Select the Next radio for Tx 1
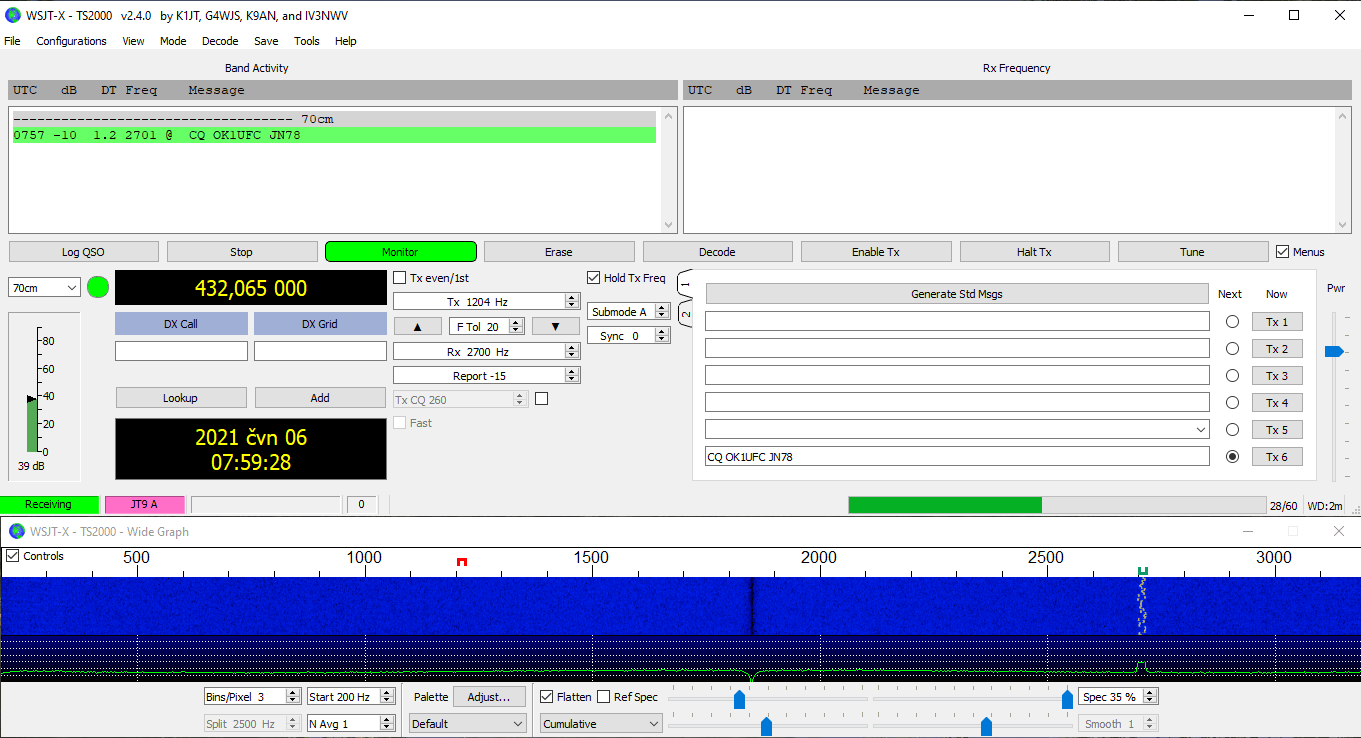Image resolution: width=1361 pixels, height=738 pixels. 1232,322
